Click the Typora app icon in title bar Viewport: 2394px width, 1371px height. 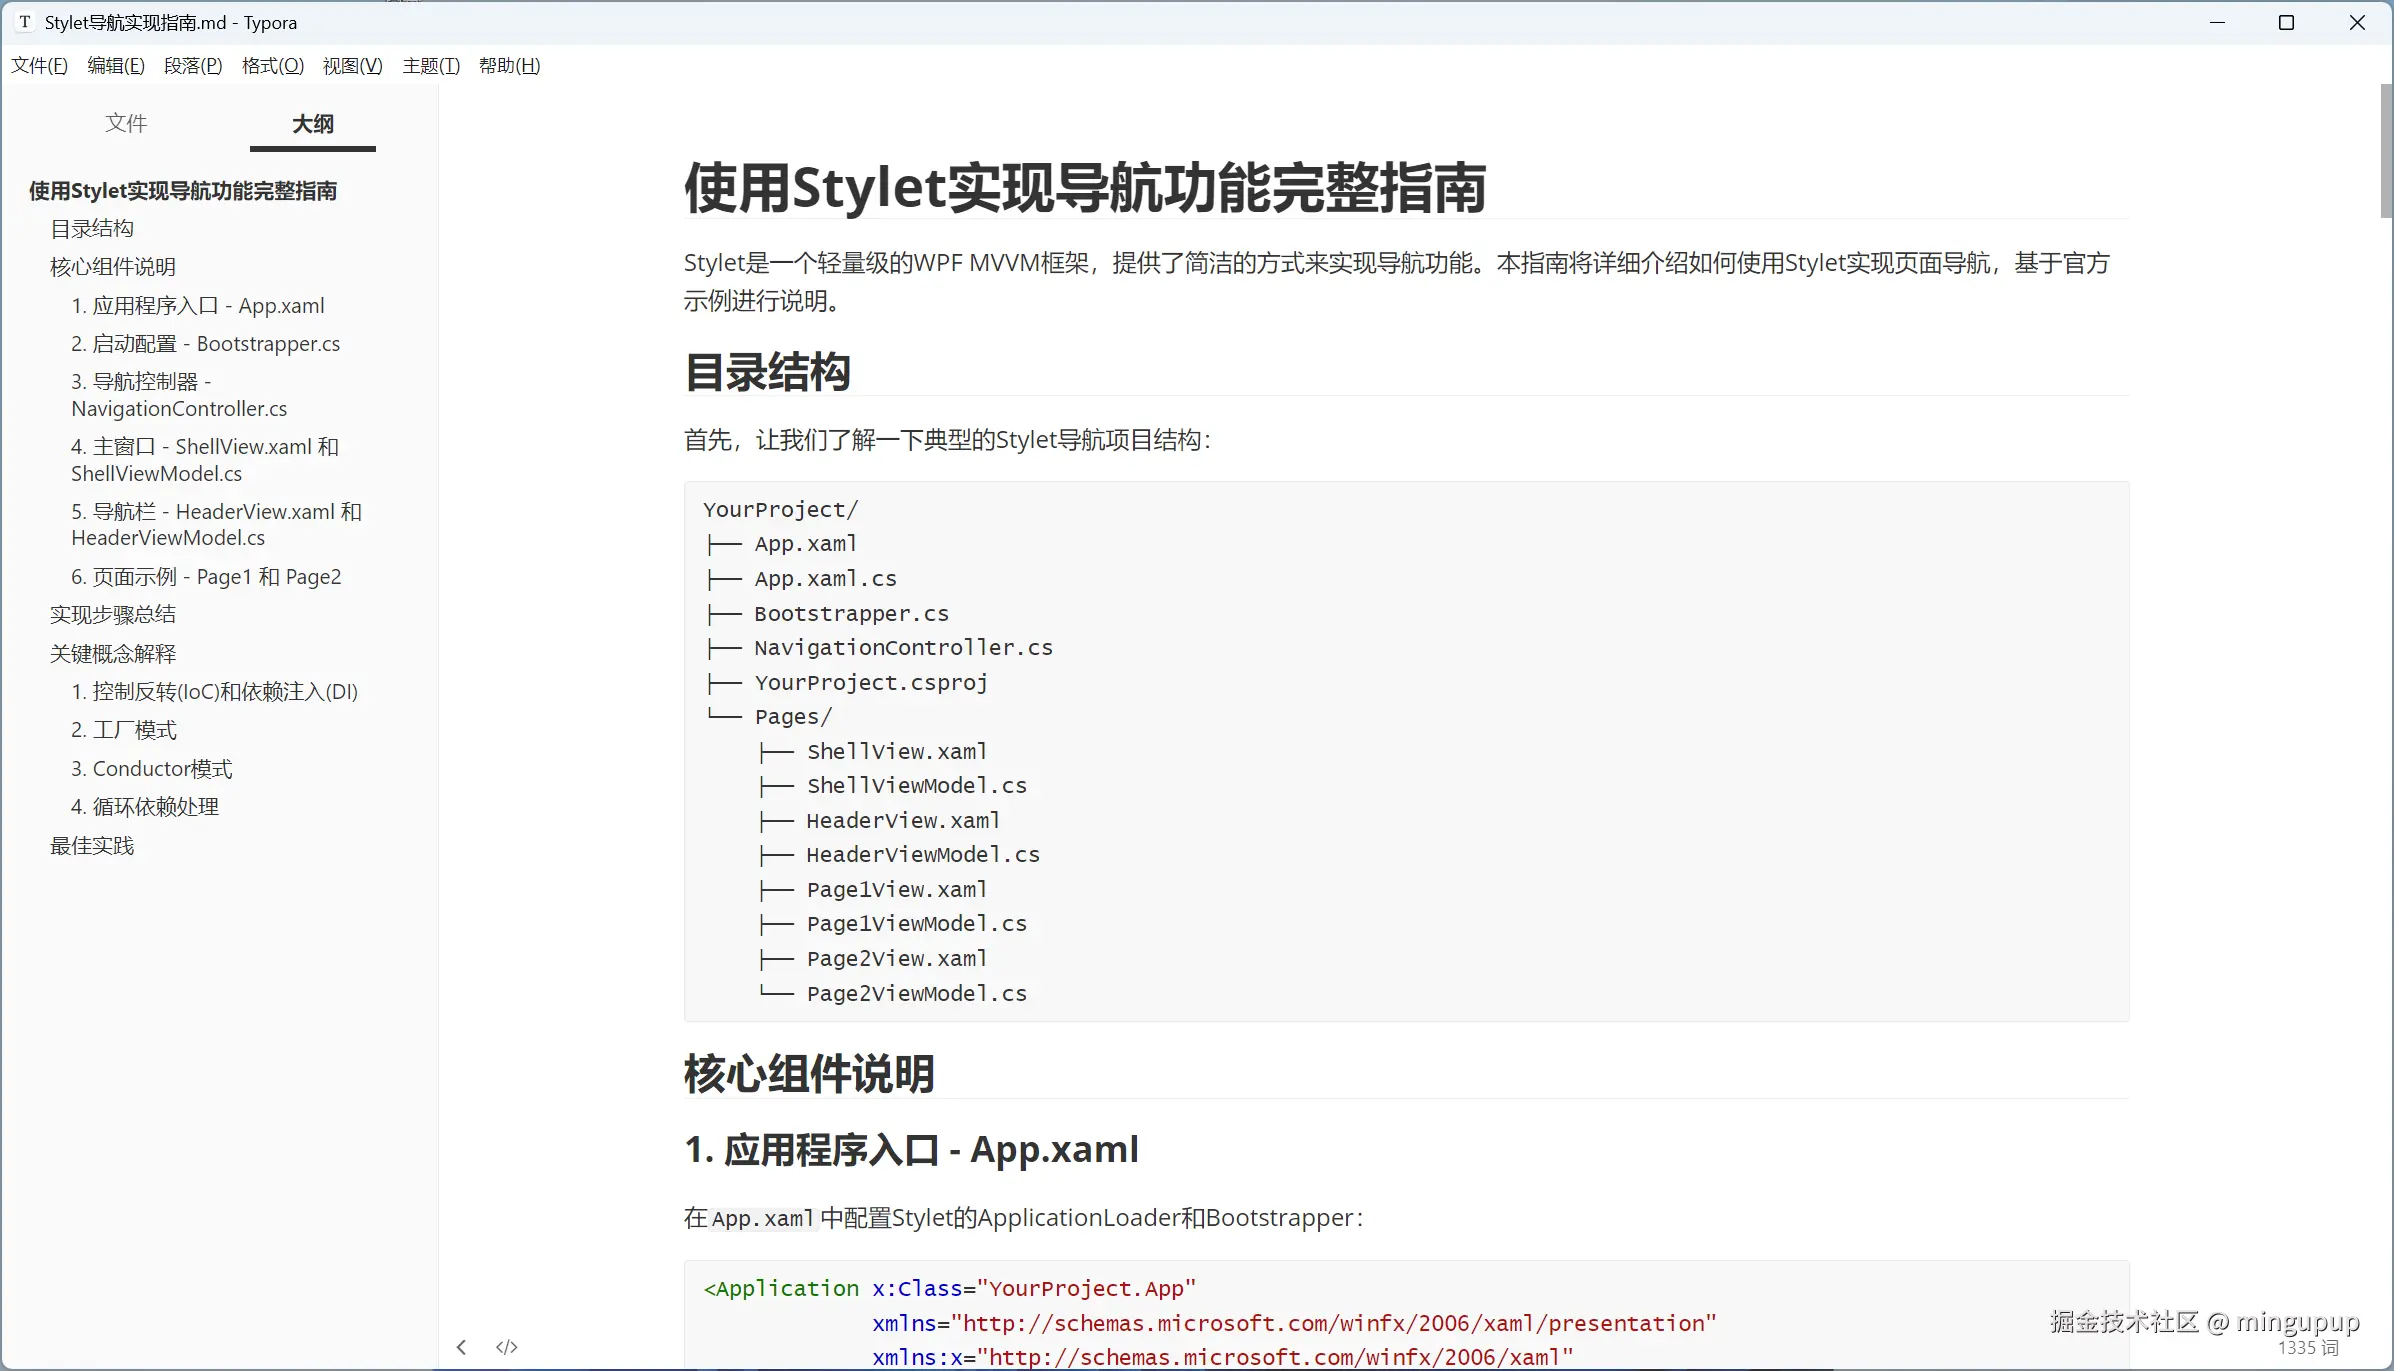tap(25, 22)
